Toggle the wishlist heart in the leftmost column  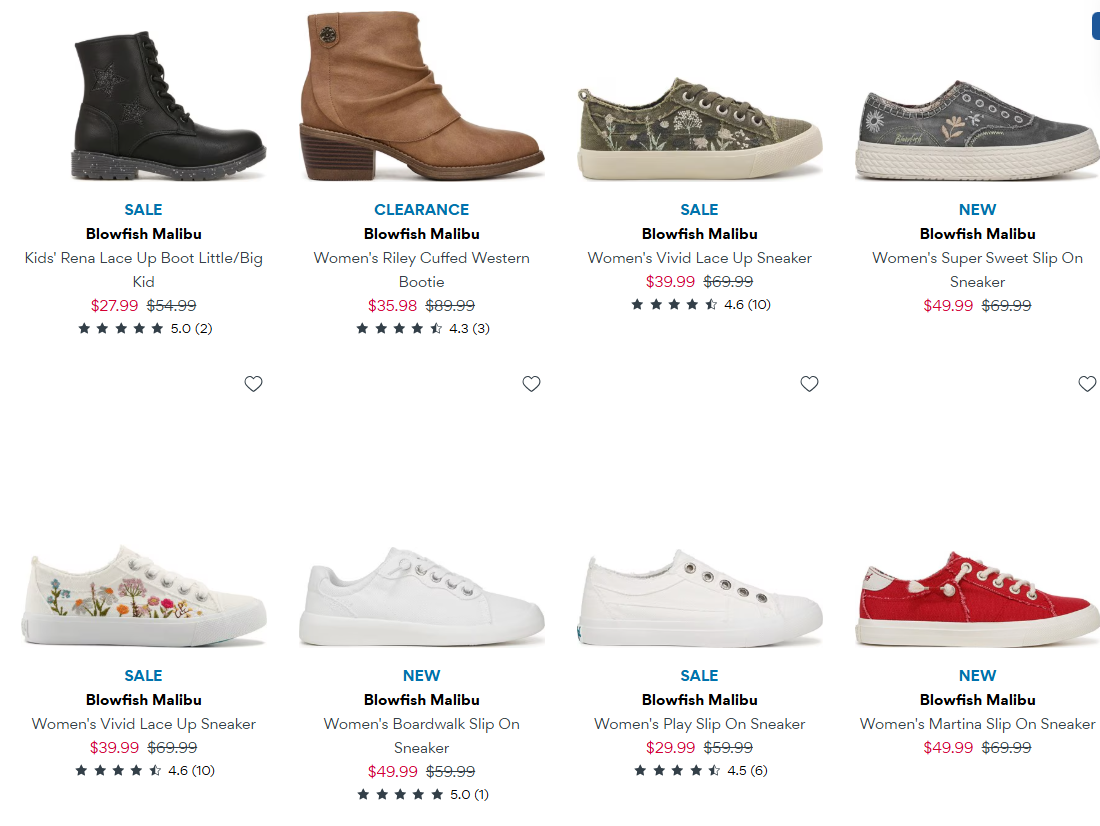tap(253, 383)
